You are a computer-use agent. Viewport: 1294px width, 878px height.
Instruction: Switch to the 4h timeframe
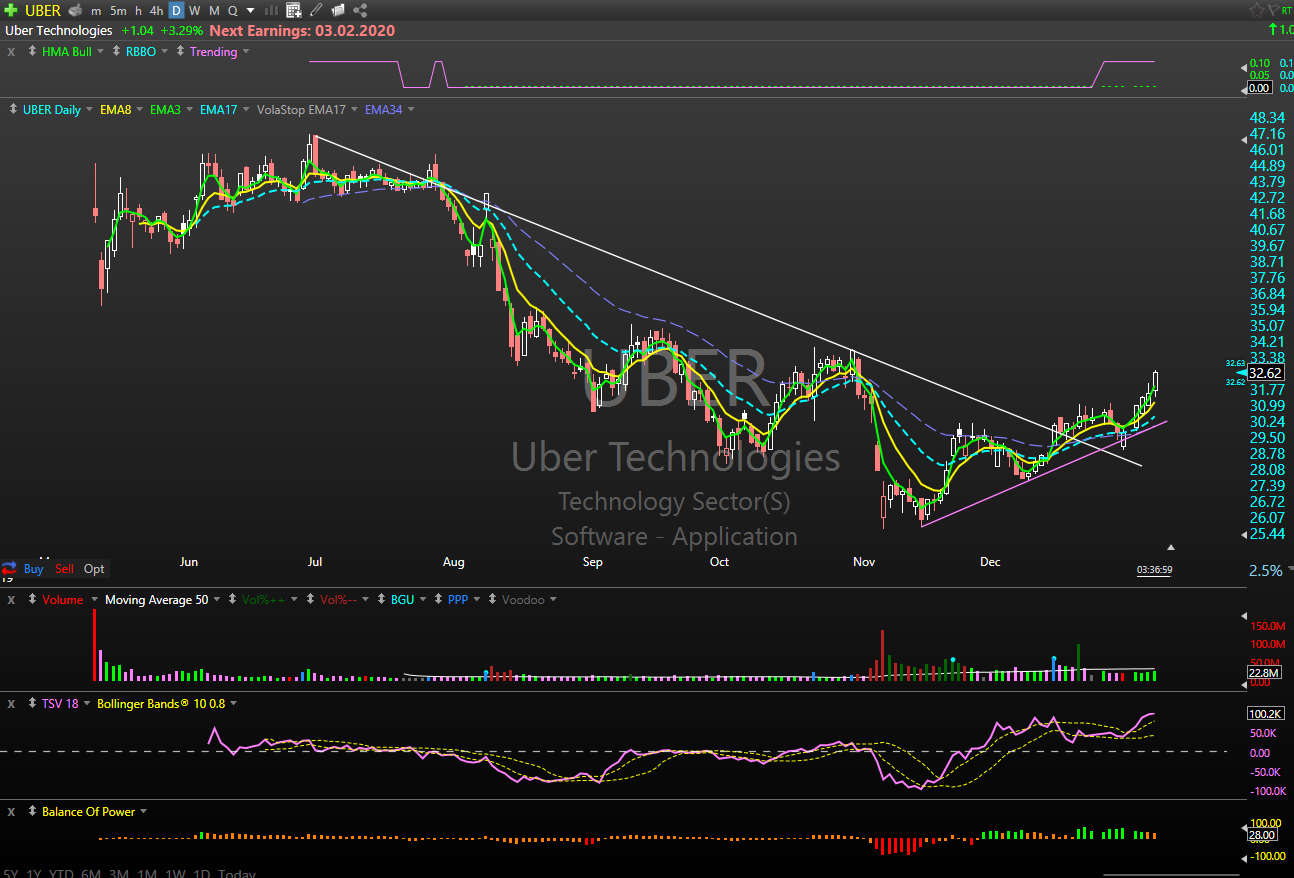point(156,10)
